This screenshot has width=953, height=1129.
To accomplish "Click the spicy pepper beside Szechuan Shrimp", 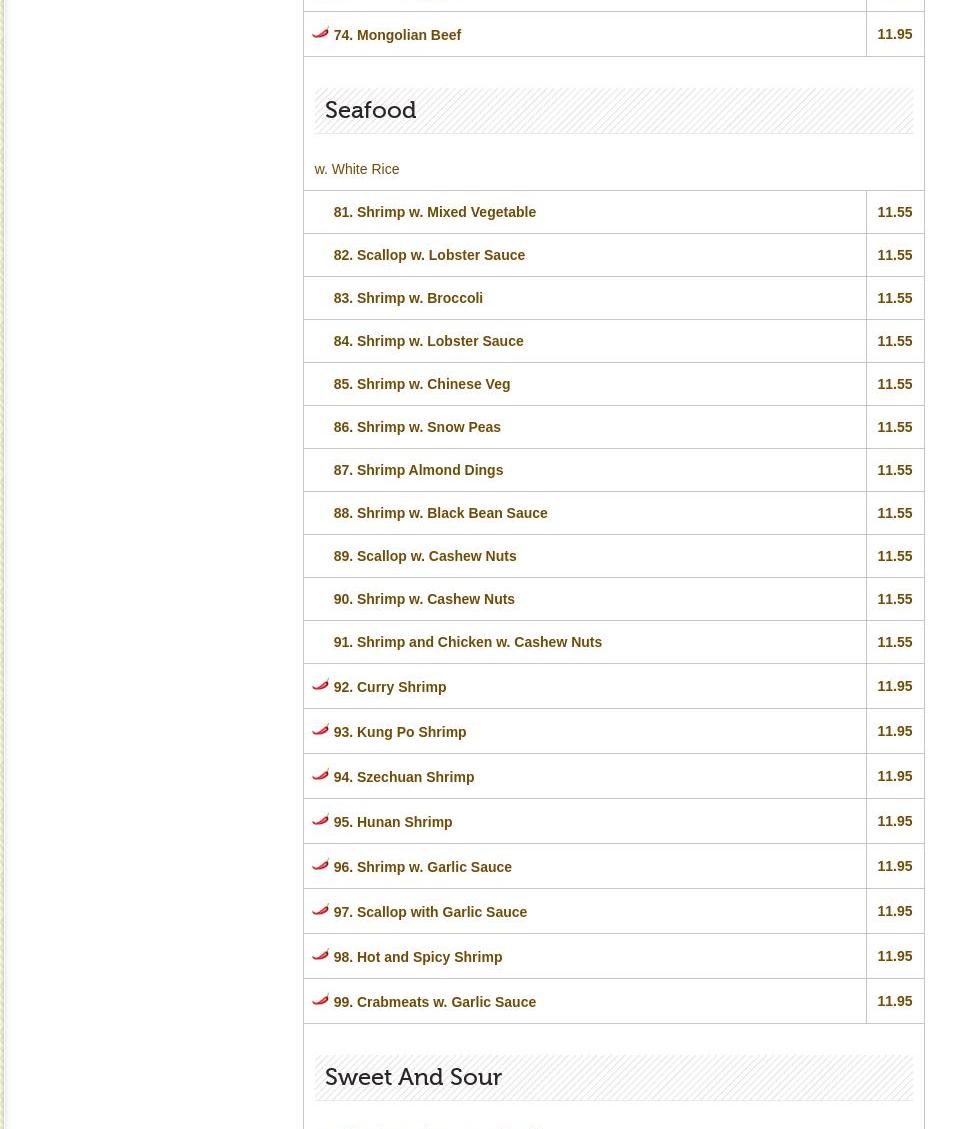I will click(x=320, y=775).
